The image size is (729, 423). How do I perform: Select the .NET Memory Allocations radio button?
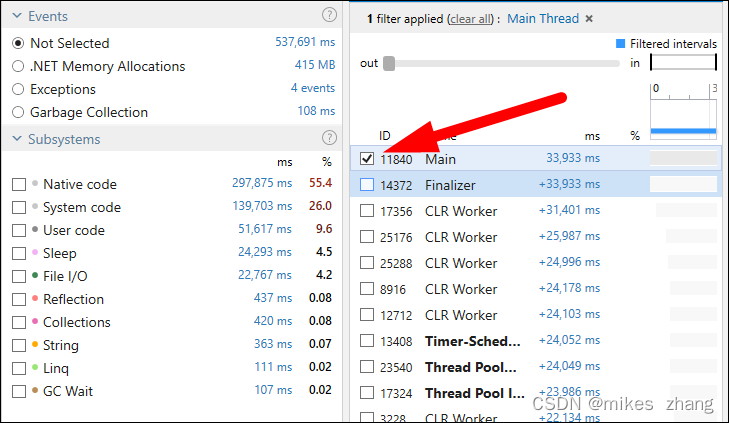tap(18, 66)
